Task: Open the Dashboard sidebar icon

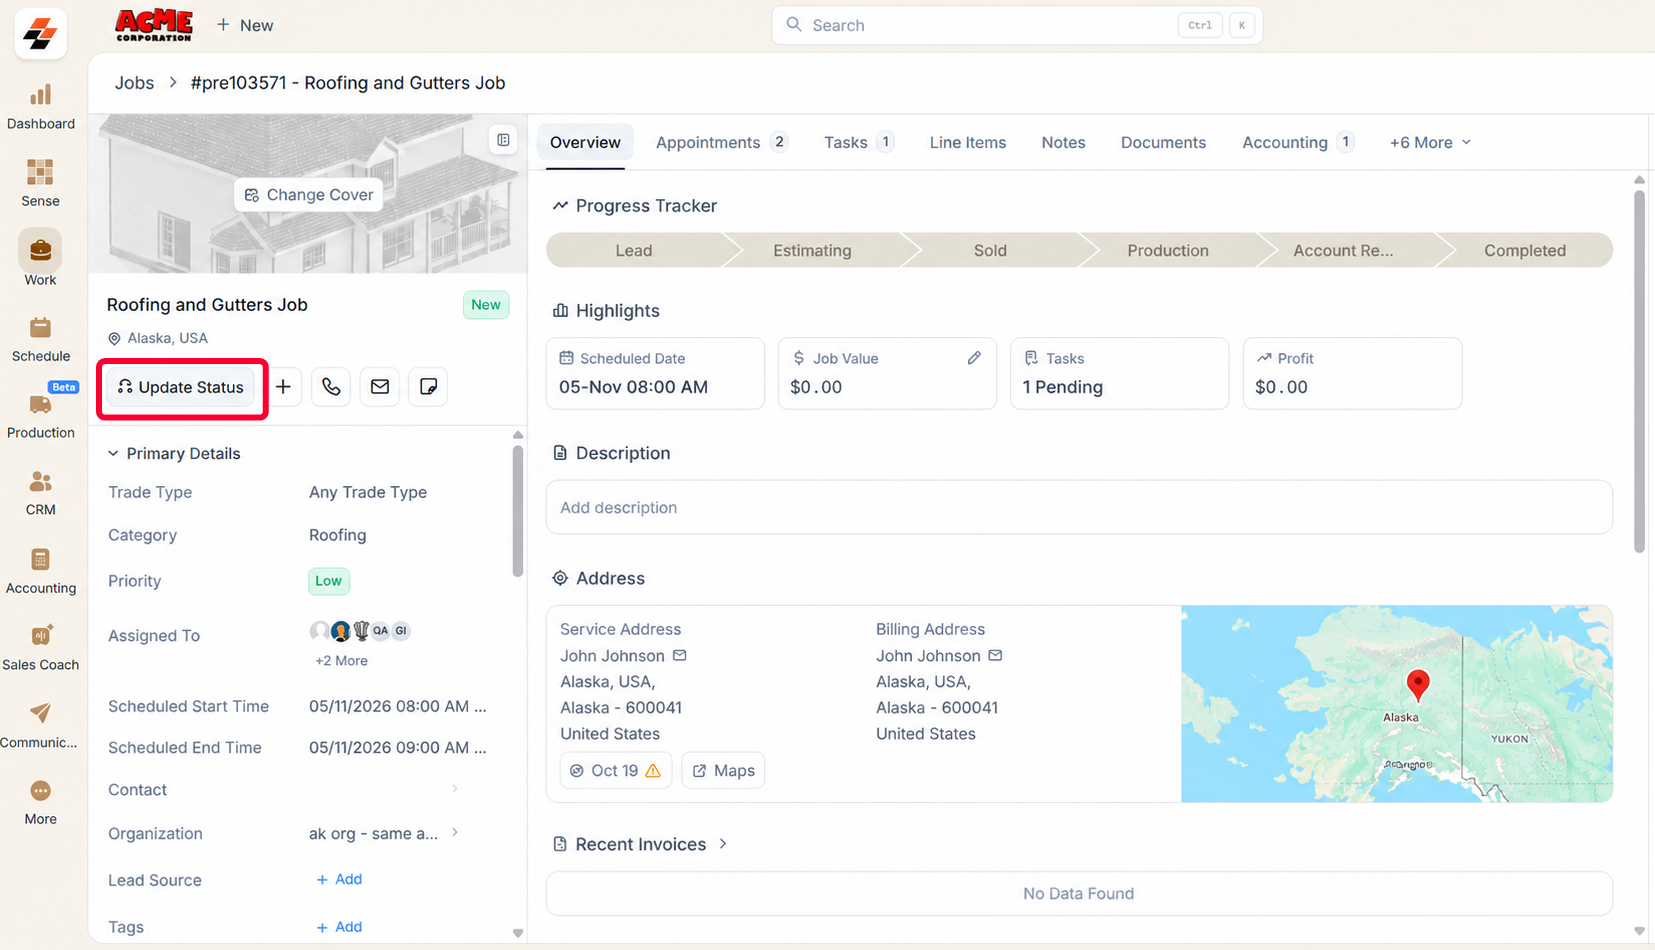Action: 40,107
